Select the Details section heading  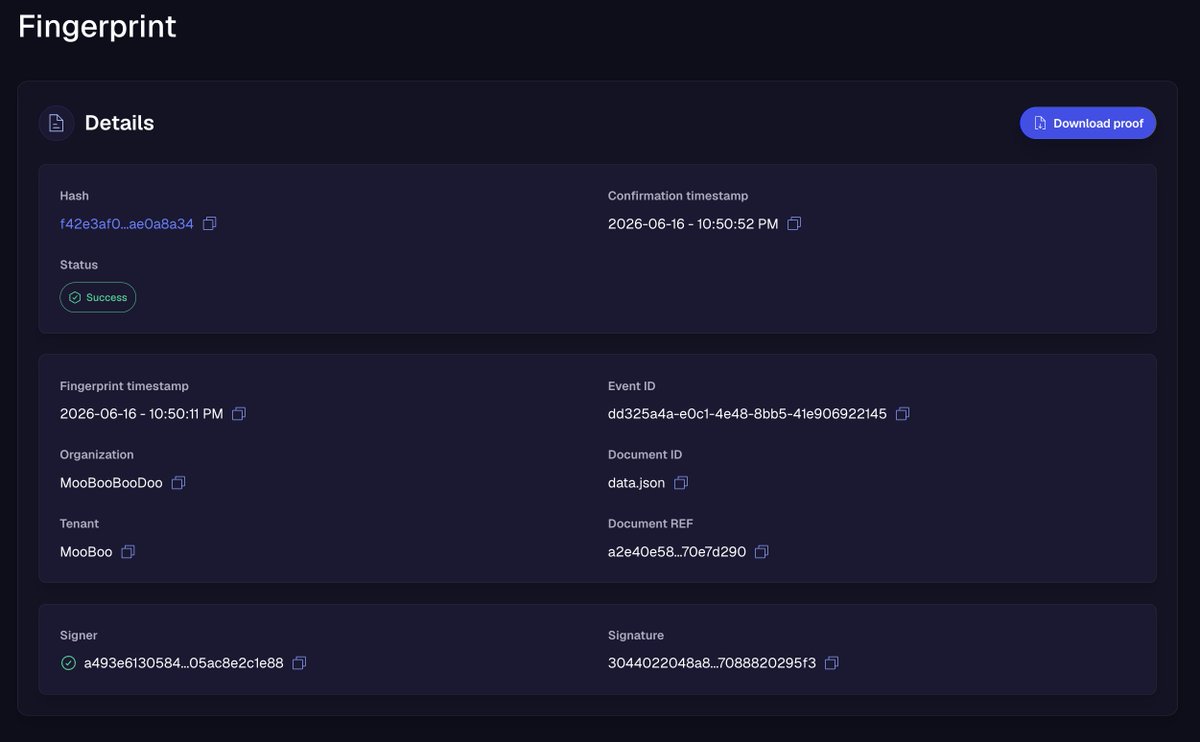[119, 123]
